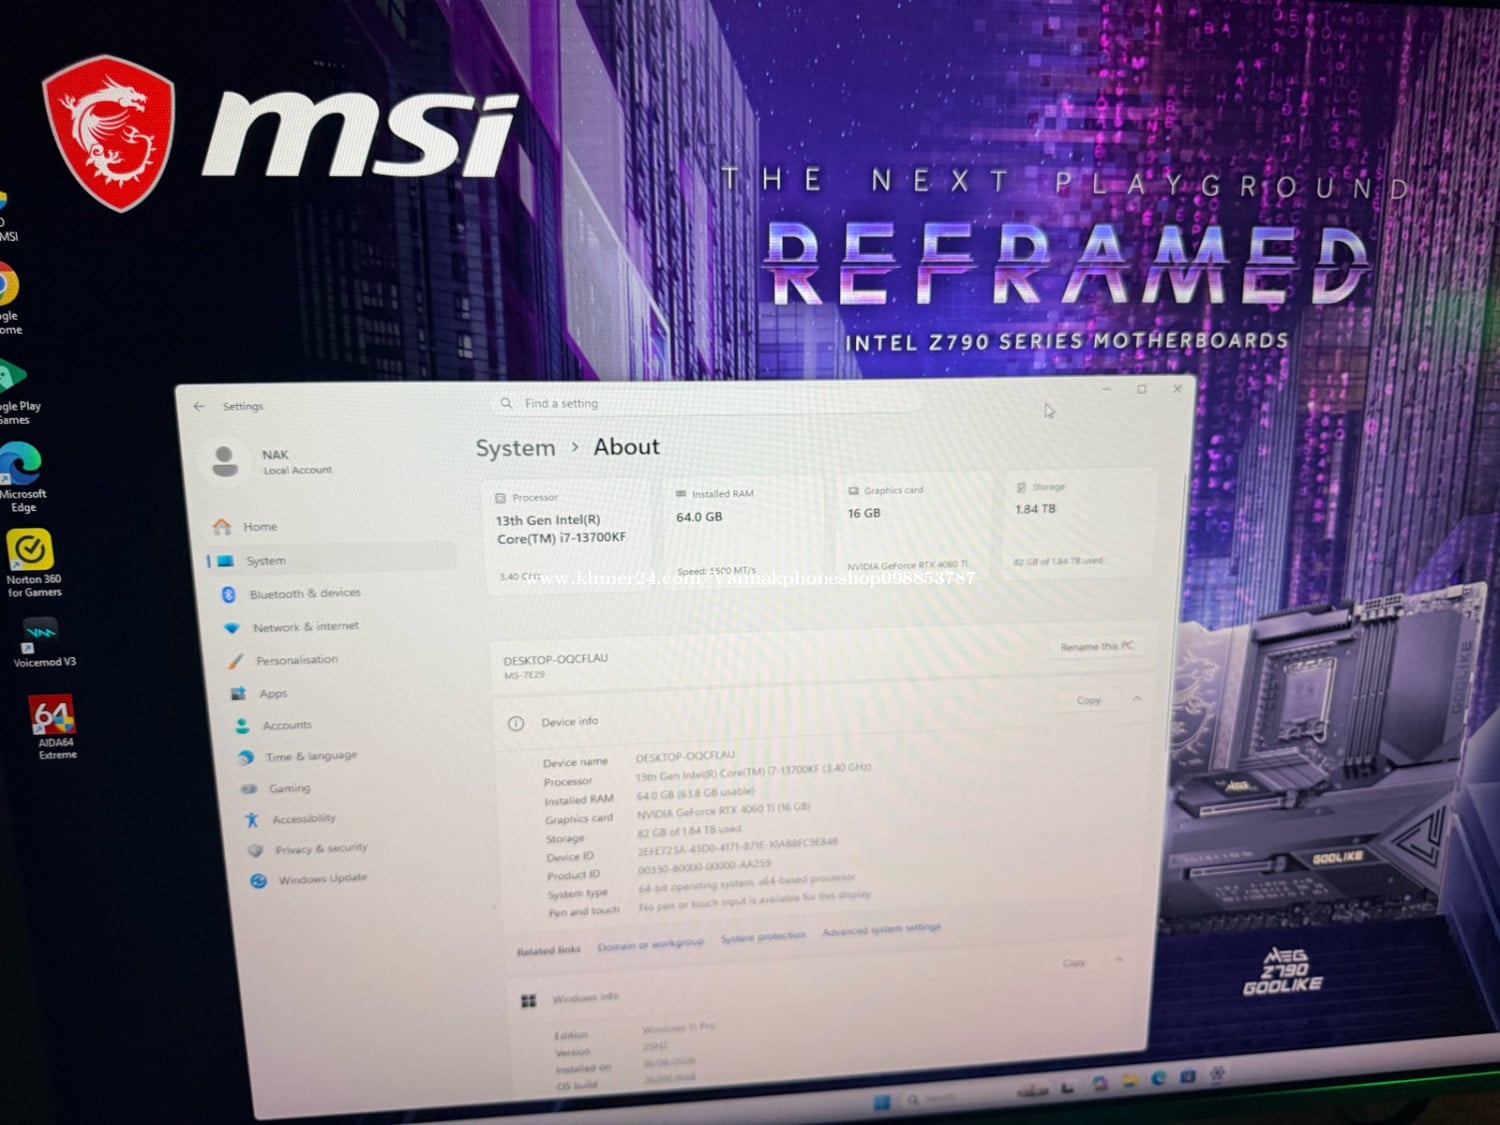
Task: Click the 64.0 GB (63.8 GB usable) value
Action: click(x=695, y=794)
